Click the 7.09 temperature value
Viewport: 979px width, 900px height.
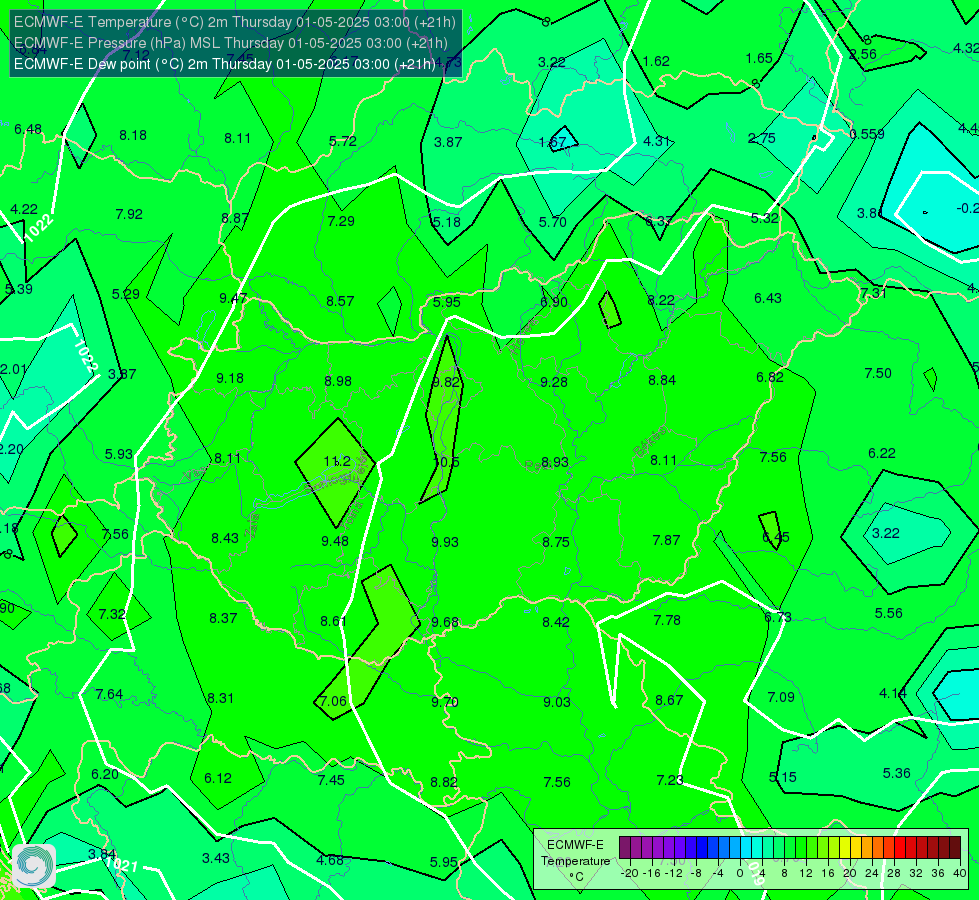(x=781, y=697)
